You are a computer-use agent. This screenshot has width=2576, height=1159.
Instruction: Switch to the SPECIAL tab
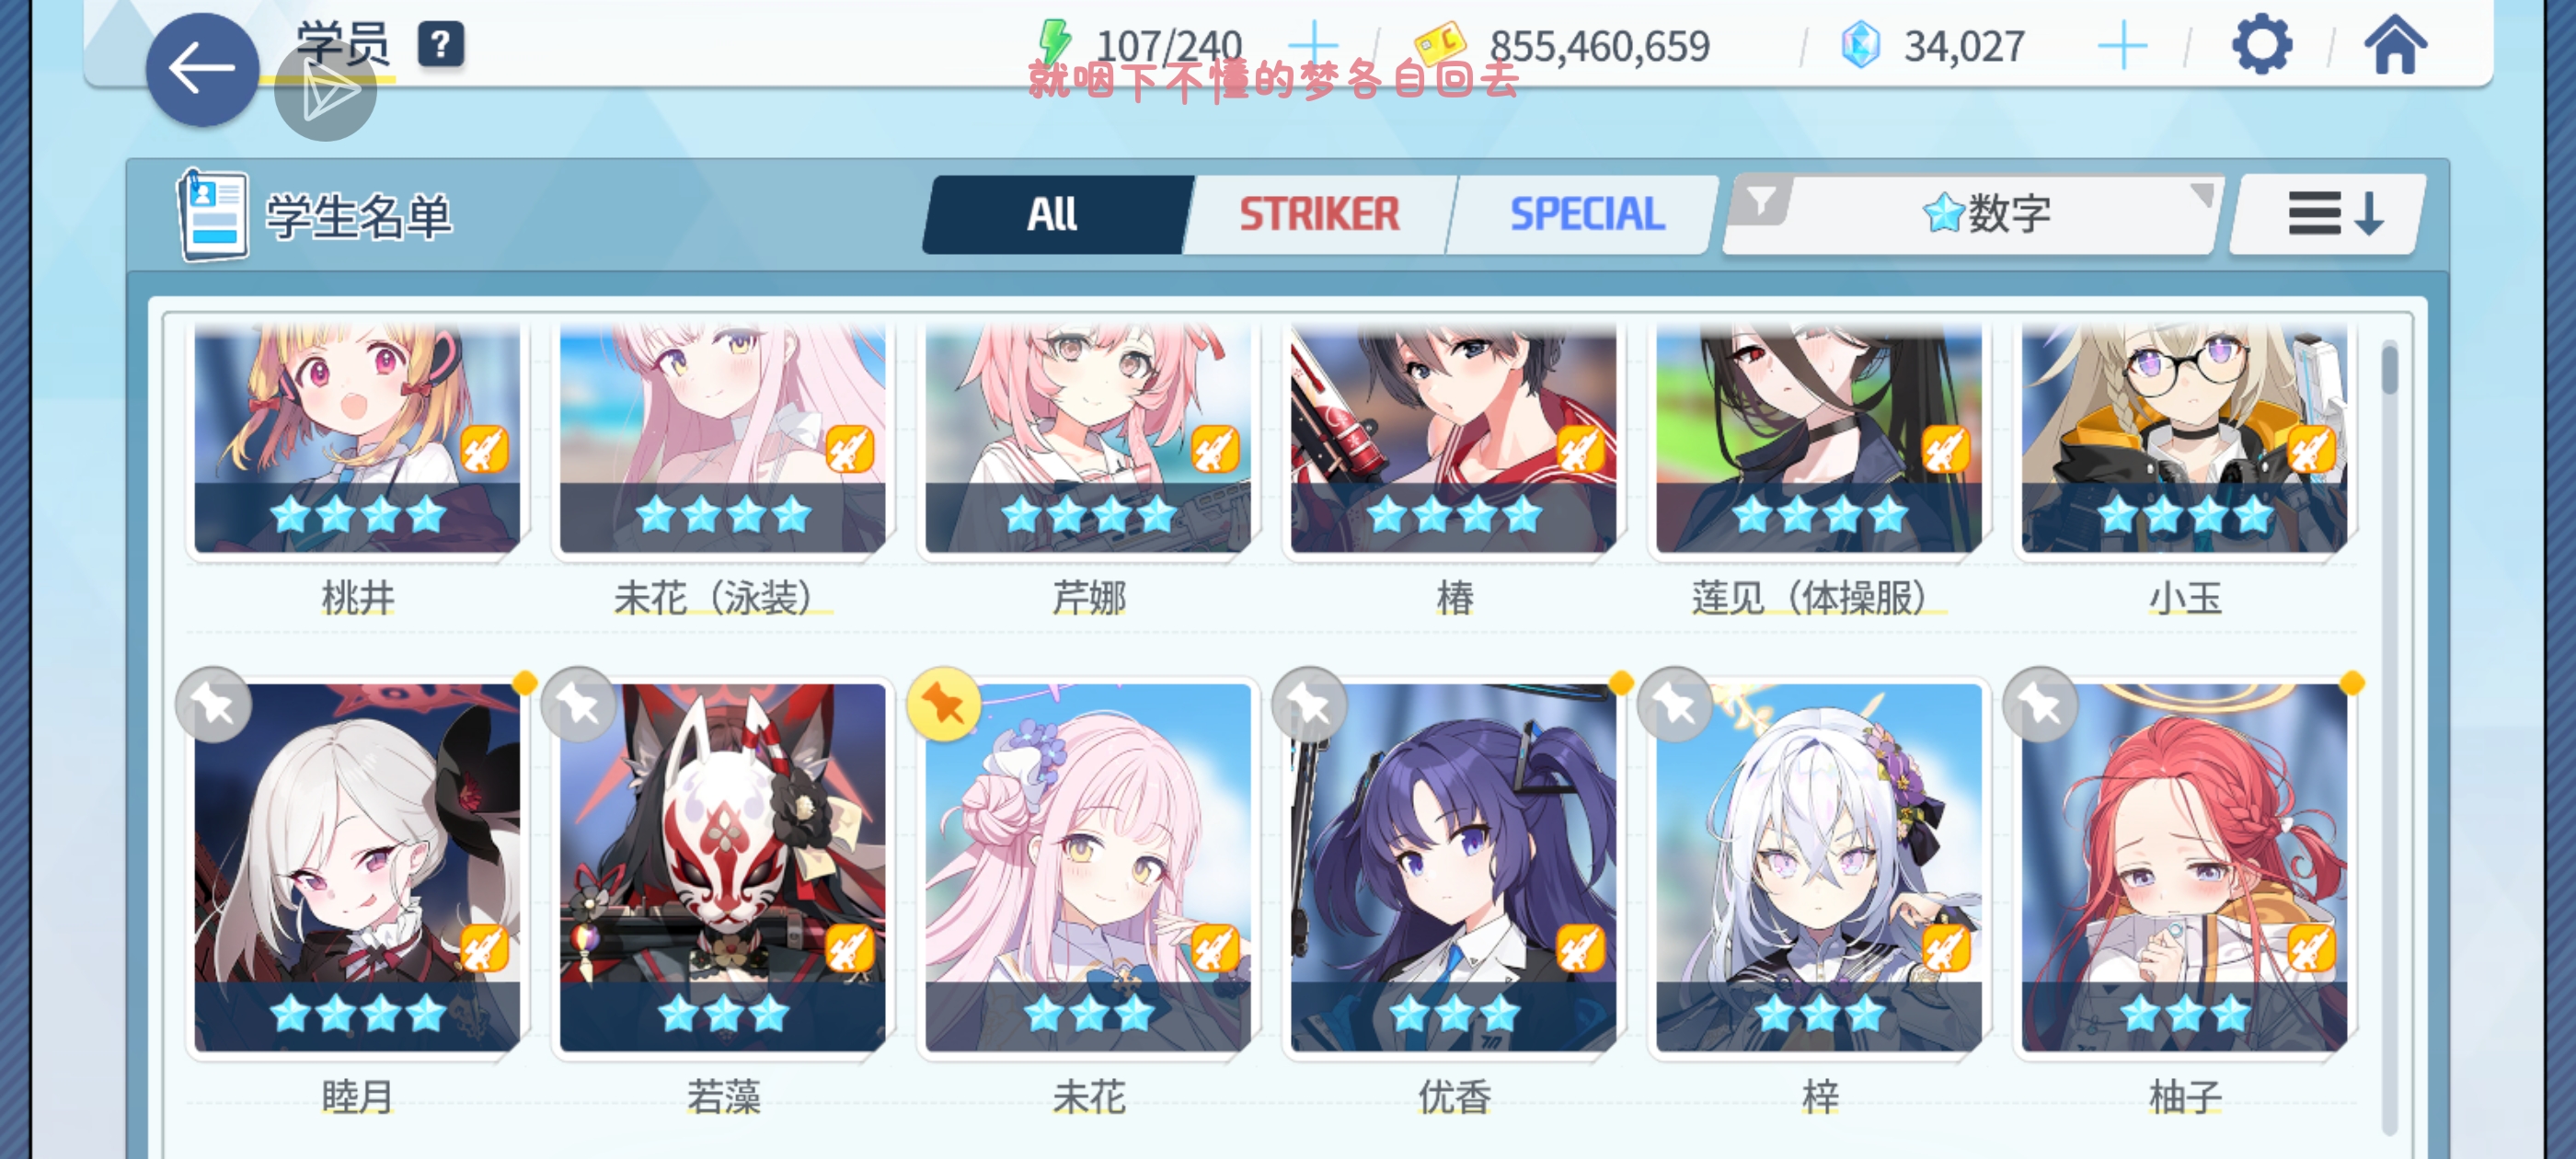(1586, 214)
